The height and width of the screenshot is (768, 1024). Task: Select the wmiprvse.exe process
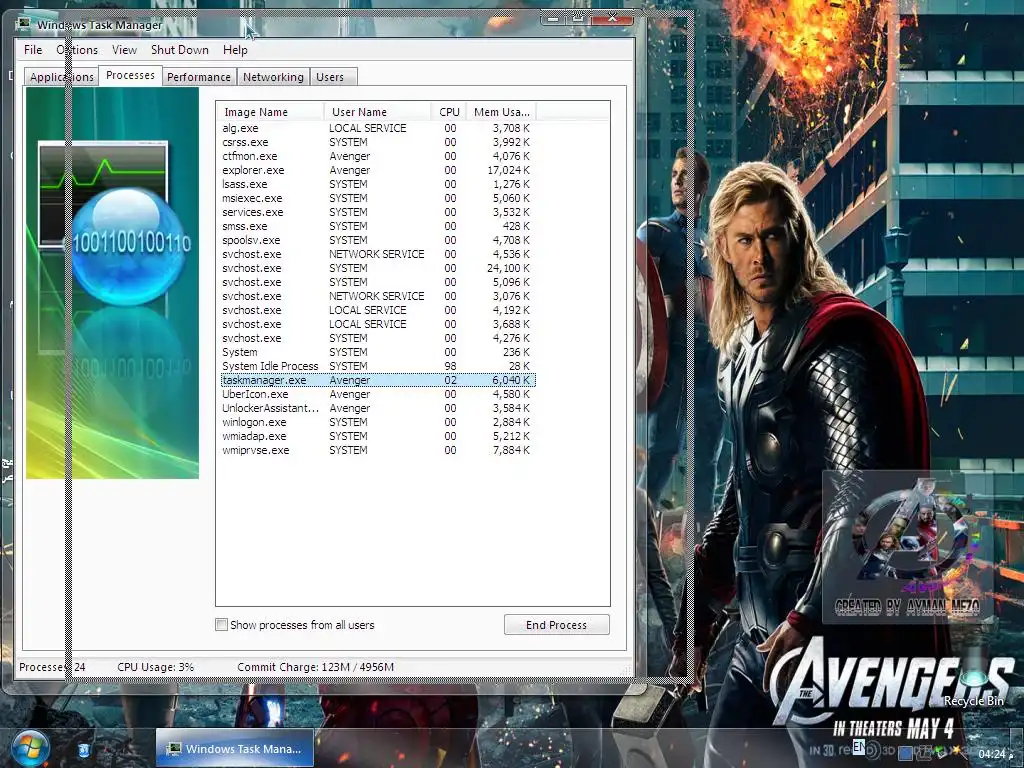pyautogui.click(x=377, y=450)
